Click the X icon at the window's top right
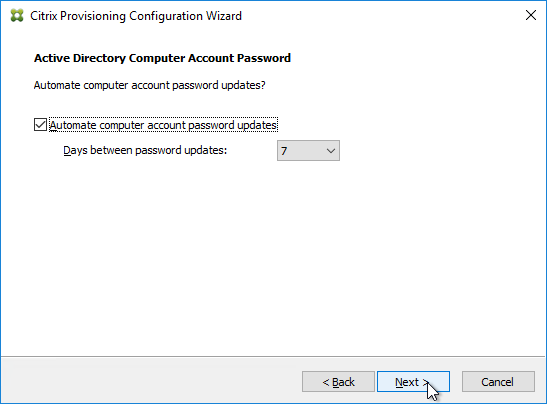 [x=531, y=15]
